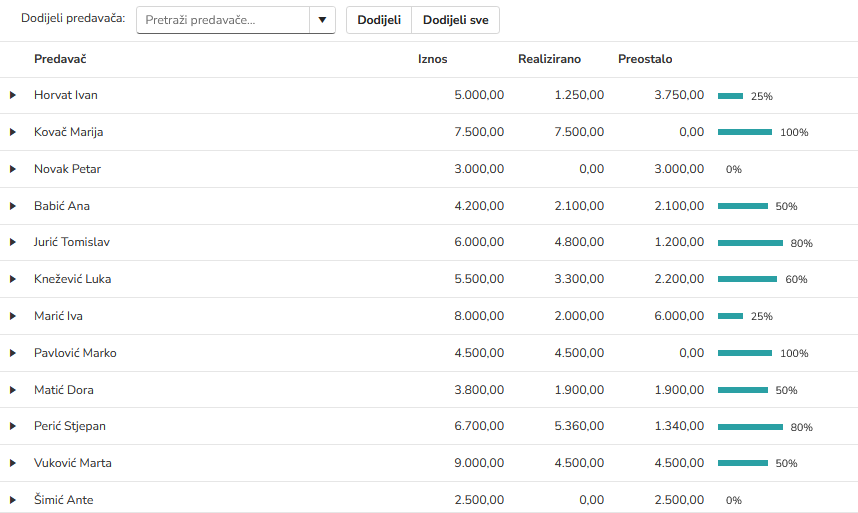Expand the Knežević Luka row
Screen dimensions: 858x513
pyautogui.click(x=13, y=279)
